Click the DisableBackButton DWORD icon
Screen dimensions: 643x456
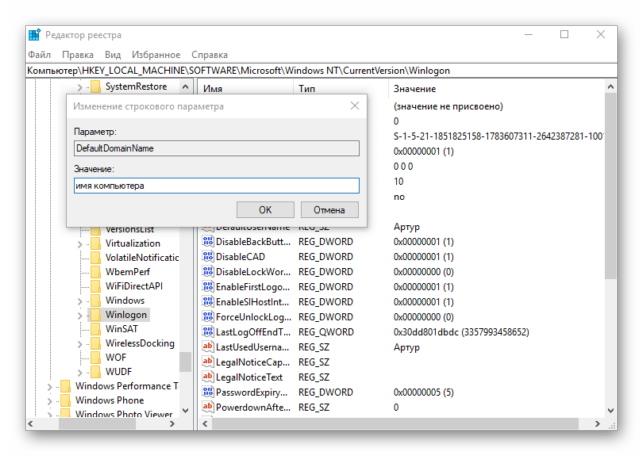coord(207,241)
